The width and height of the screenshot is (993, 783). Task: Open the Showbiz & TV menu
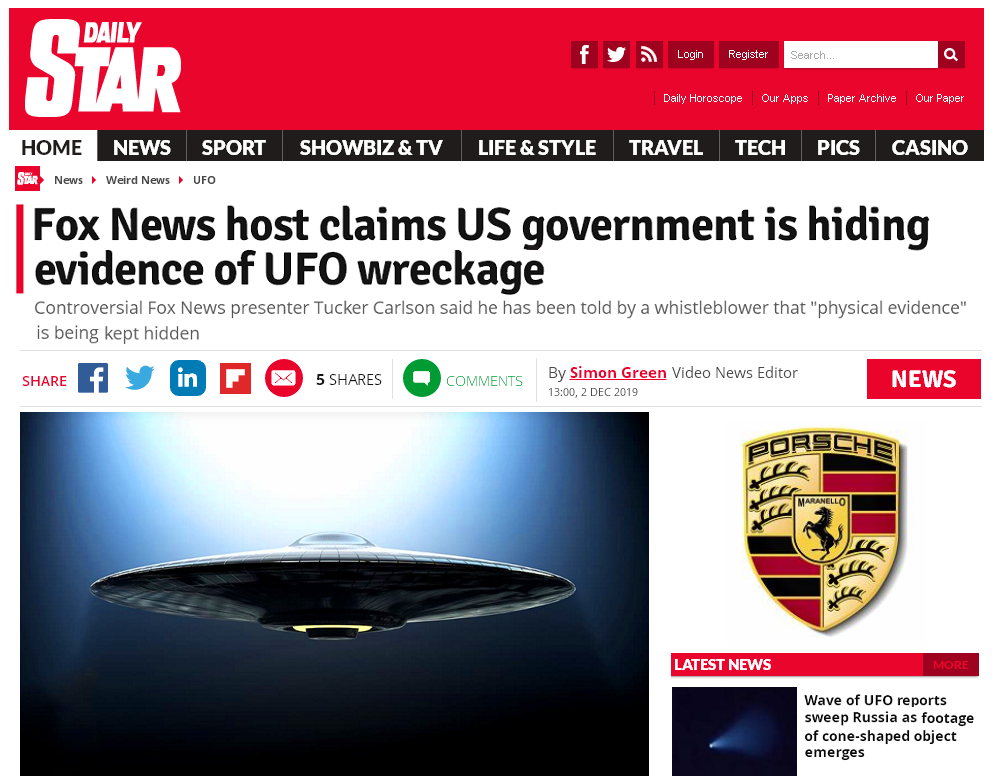tap(371, 148)
